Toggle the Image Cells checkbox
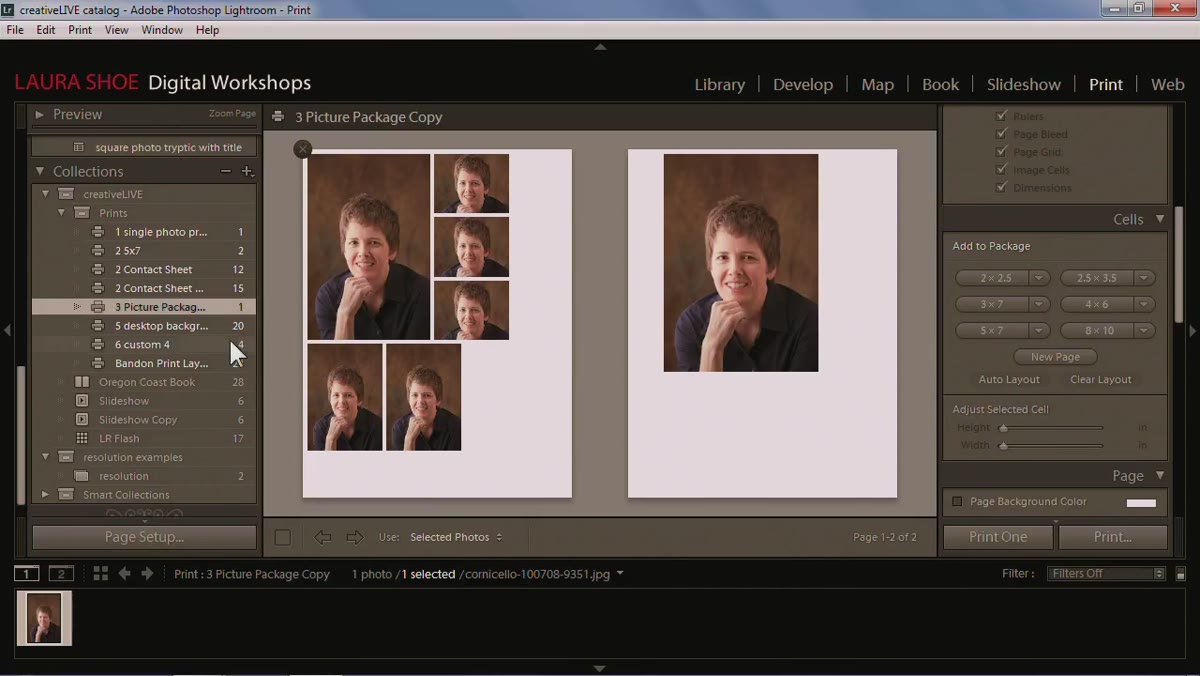This screenshot has height=676, width=1200. (1001, 170)
